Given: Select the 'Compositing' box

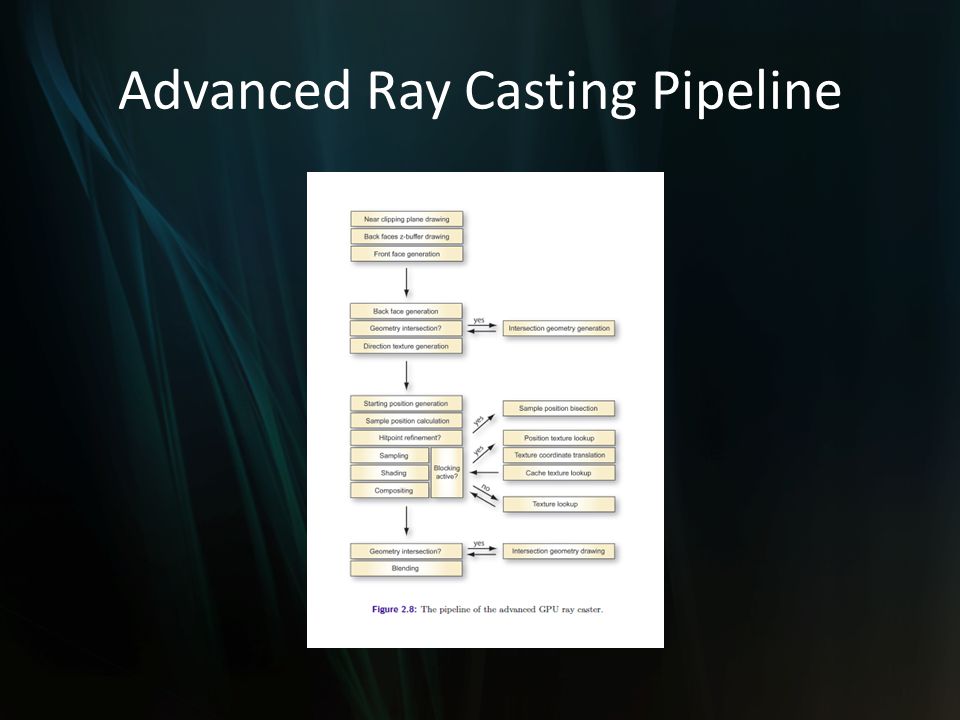Looking at the screenshot, I should coord(389,490).
